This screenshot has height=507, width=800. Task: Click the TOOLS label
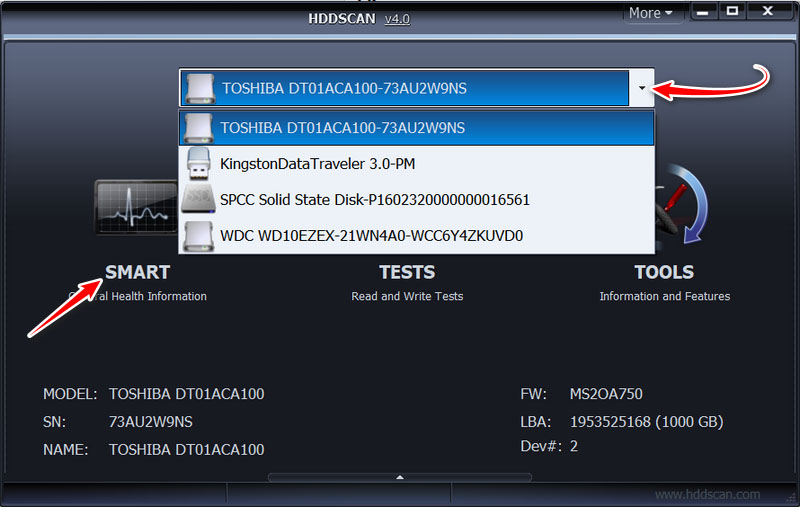[x=664, y=272]
